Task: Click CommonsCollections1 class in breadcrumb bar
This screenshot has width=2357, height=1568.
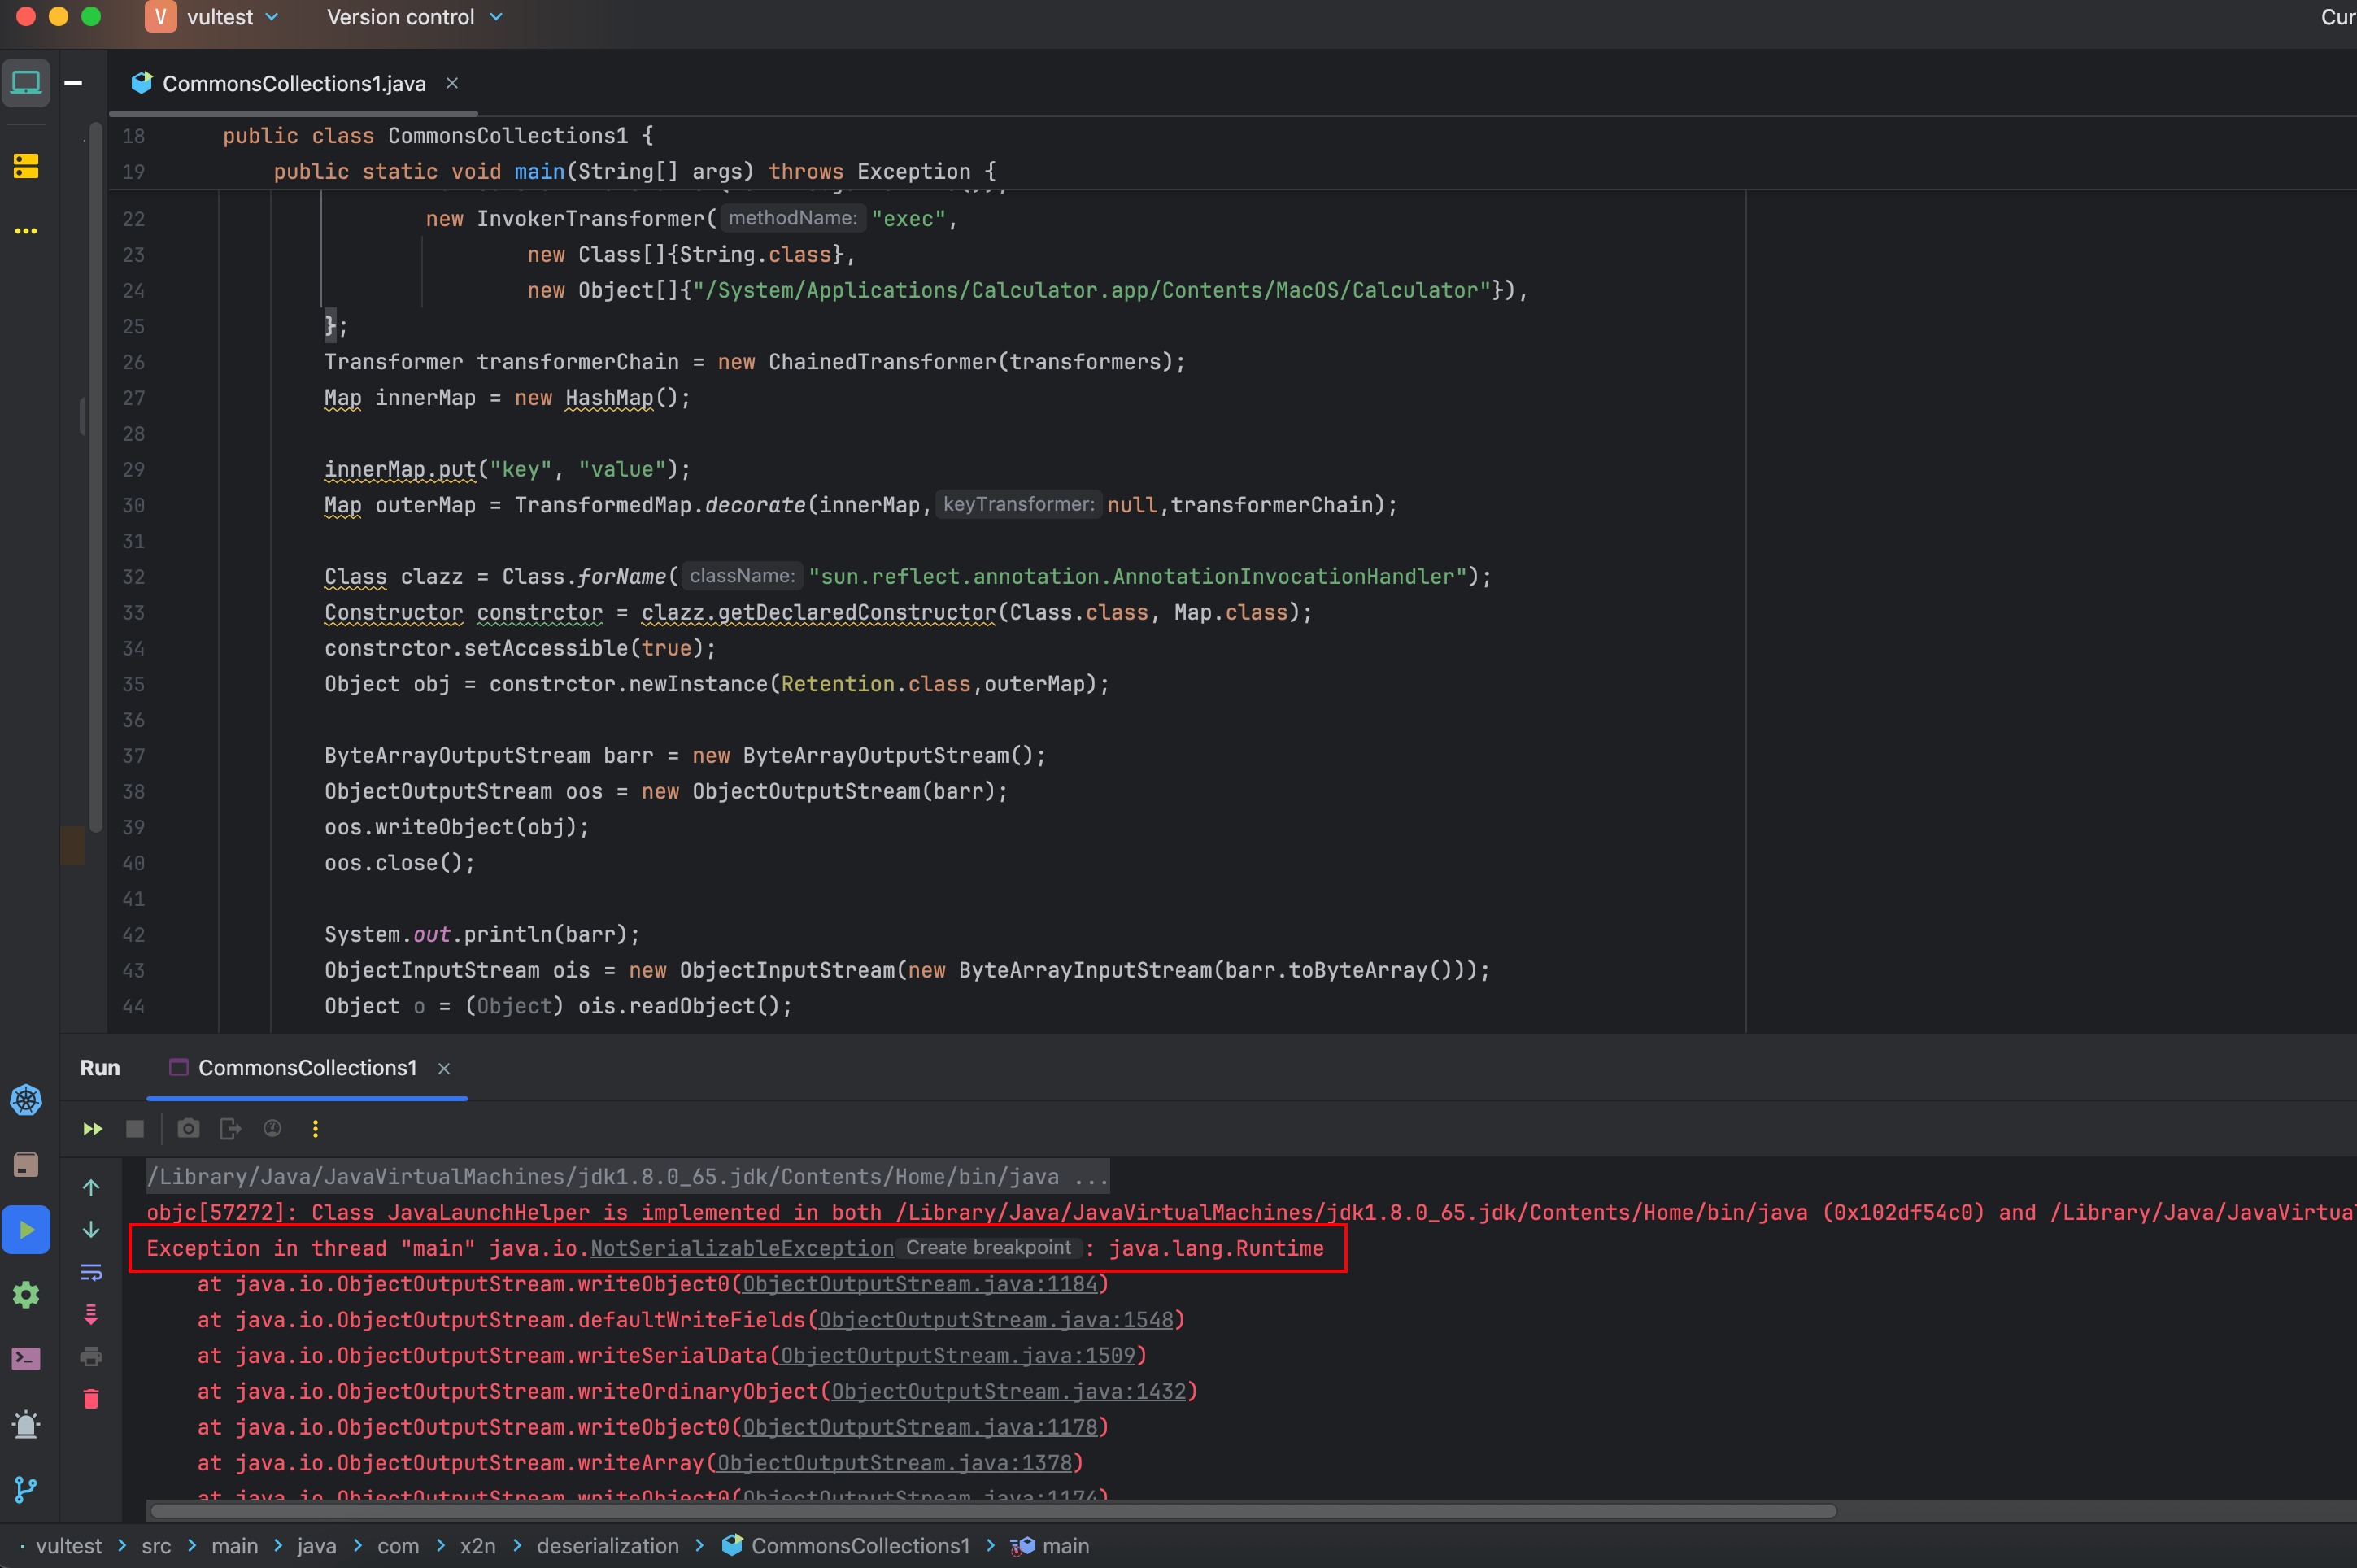Action: 846,1546
